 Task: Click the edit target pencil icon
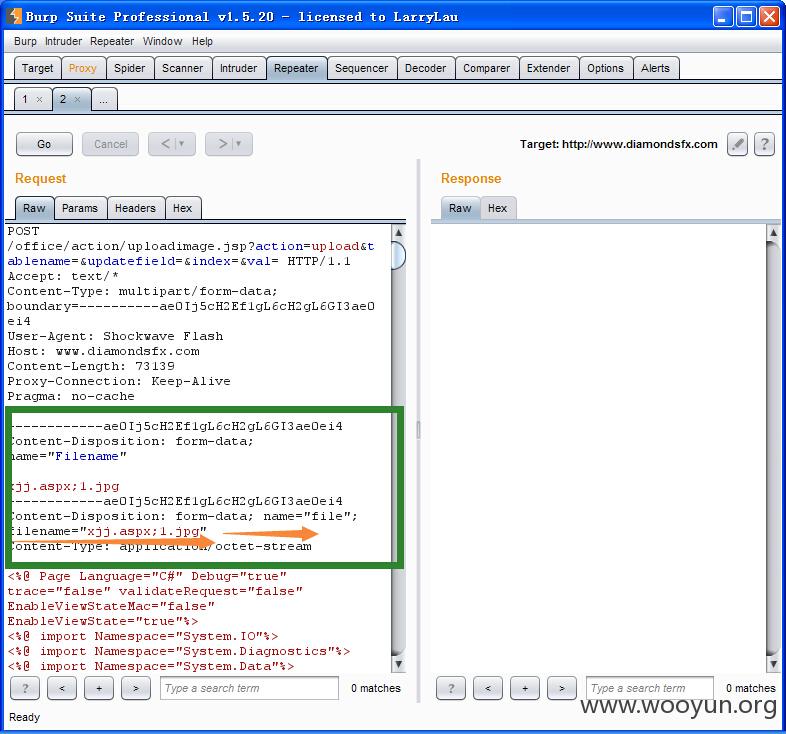(x=737, y=144)
